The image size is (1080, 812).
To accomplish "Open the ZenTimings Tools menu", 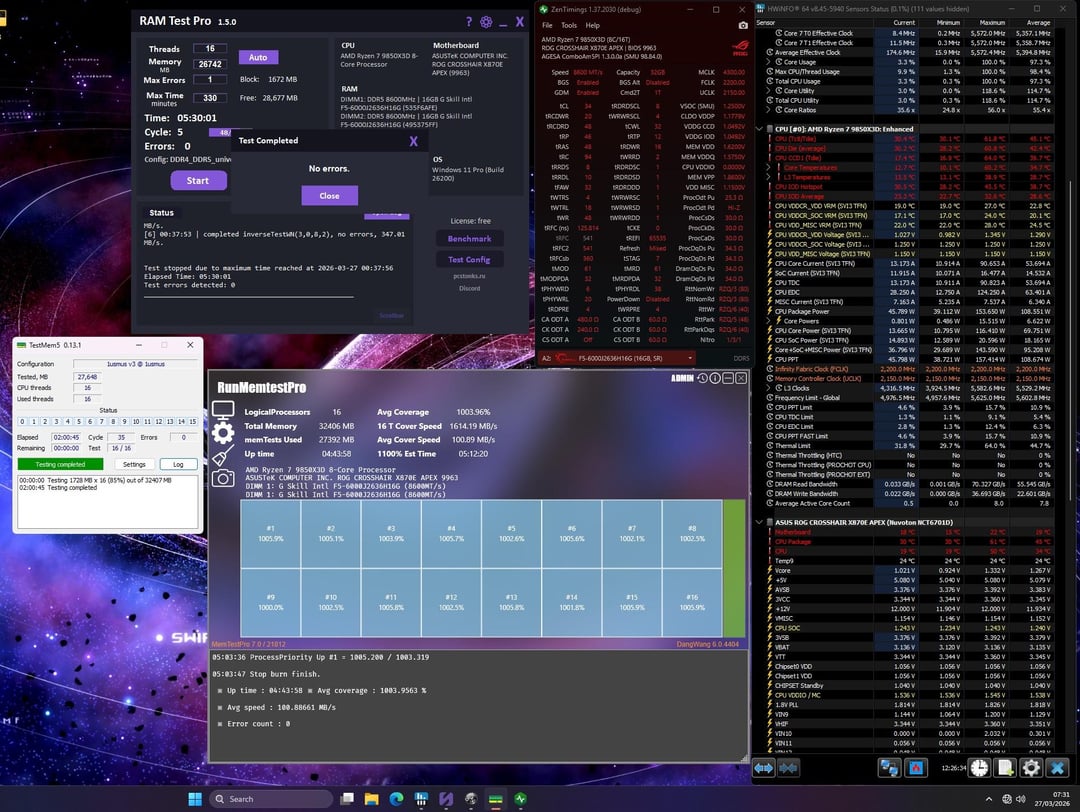I will [x=568, y=25].
